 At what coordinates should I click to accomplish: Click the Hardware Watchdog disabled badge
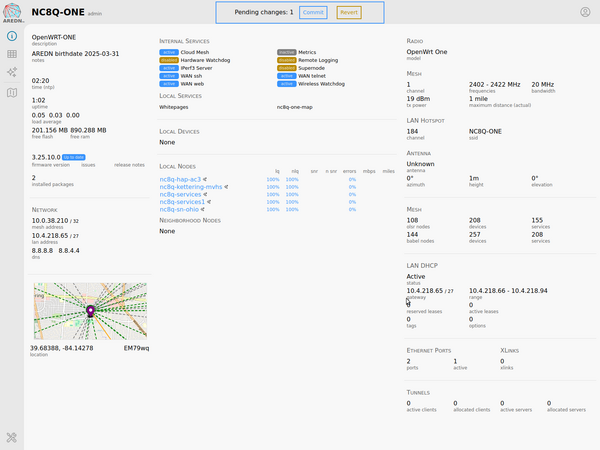point(169,59)
